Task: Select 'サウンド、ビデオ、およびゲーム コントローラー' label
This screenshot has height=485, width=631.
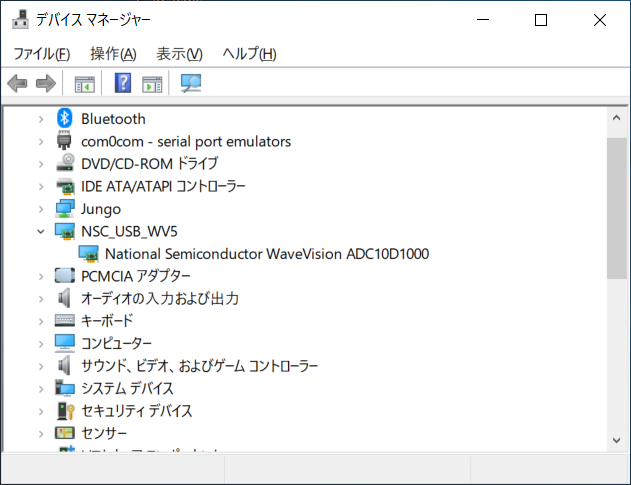Action: click(199, 366)
